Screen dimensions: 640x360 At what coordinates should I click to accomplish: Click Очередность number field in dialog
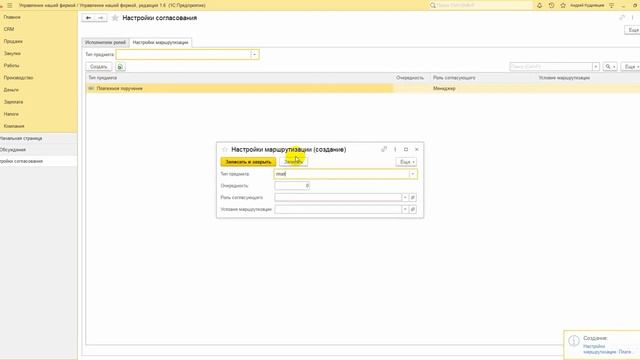pos(292,186)
